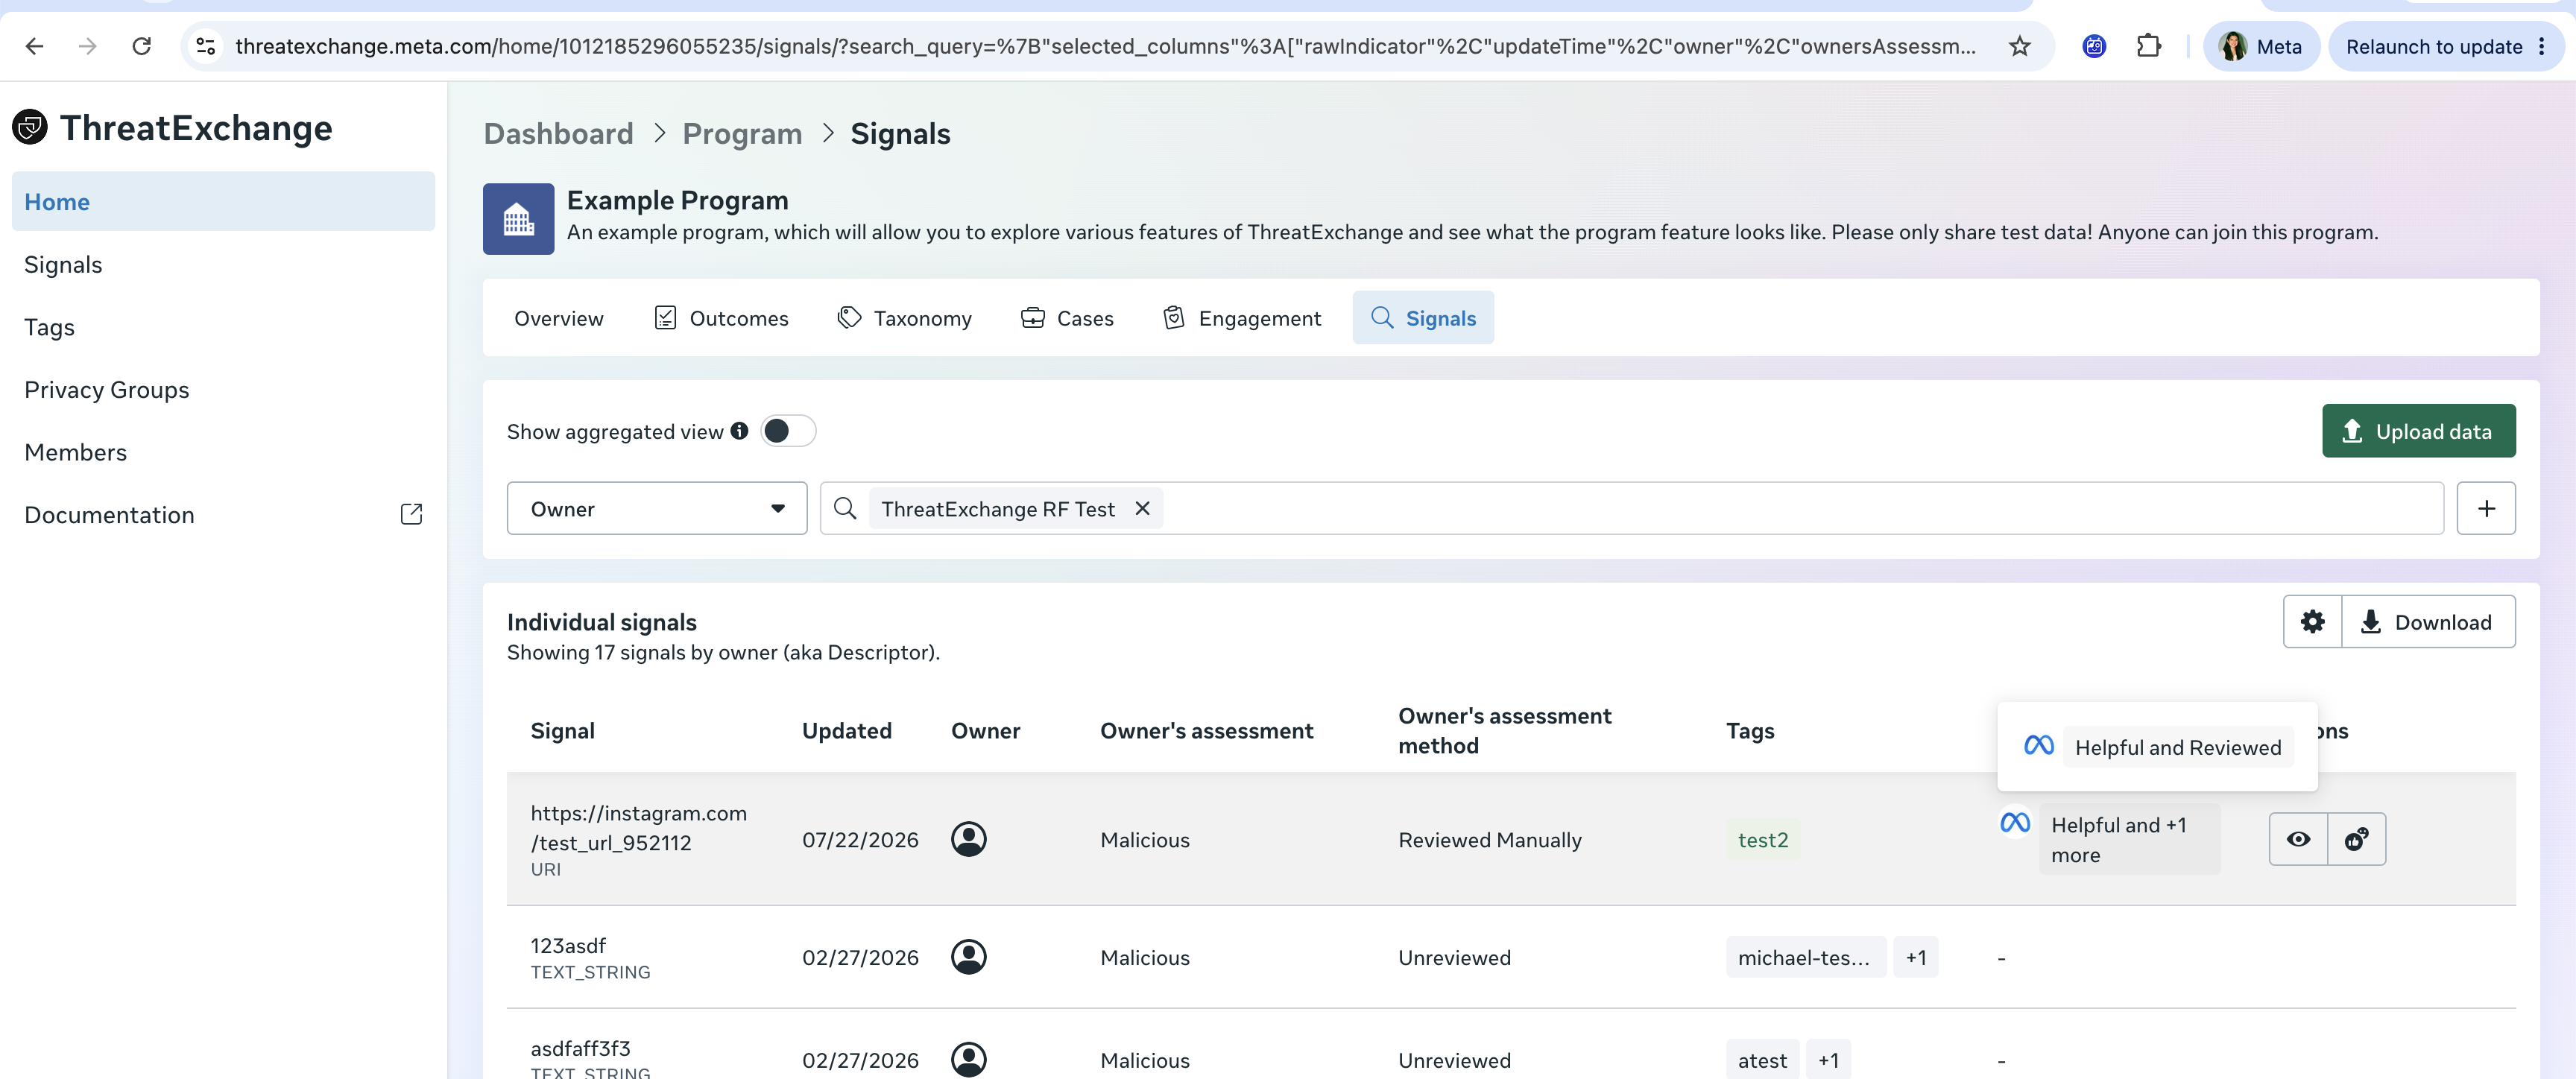The width and height of the screenshot is (2576, 1079).
Task: Go to Program in the breadcrumb
Action: coord(742,134)
